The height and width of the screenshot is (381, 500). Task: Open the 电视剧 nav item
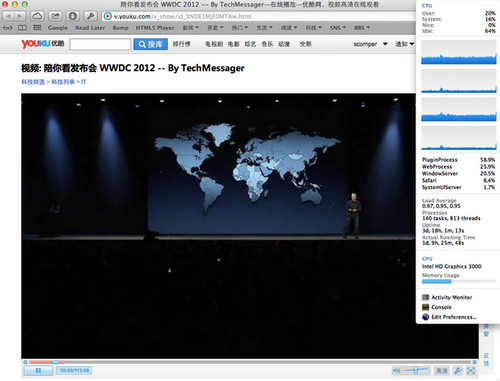pyautogui.click(x=214, y=44)
